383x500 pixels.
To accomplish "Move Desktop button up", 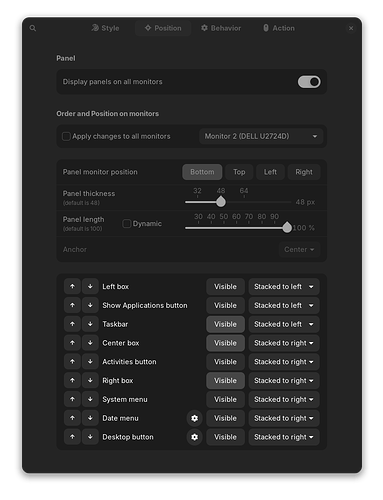I will 72,437.
